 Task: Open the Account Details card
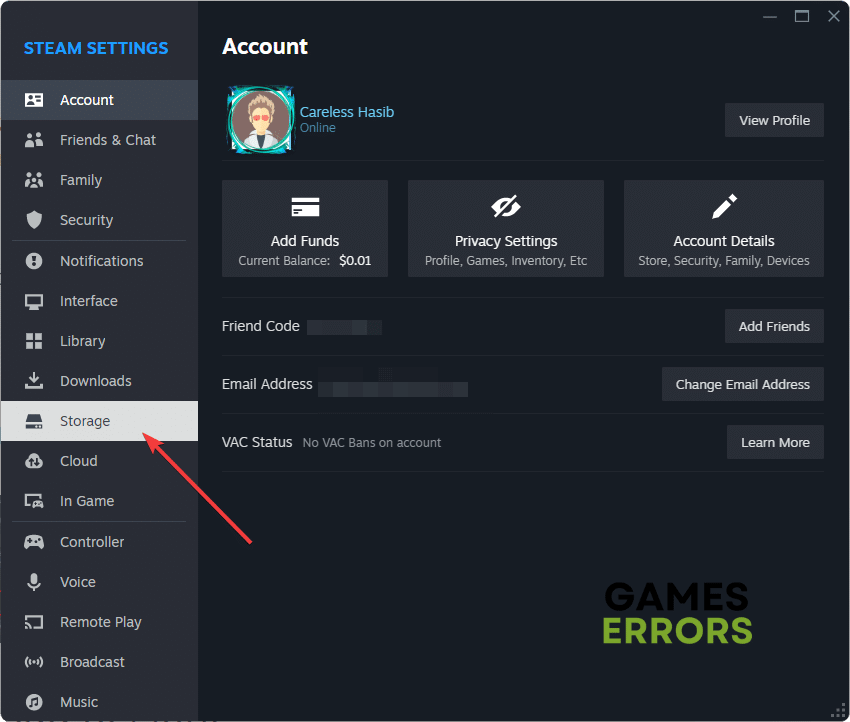click(x=724, y=229)
